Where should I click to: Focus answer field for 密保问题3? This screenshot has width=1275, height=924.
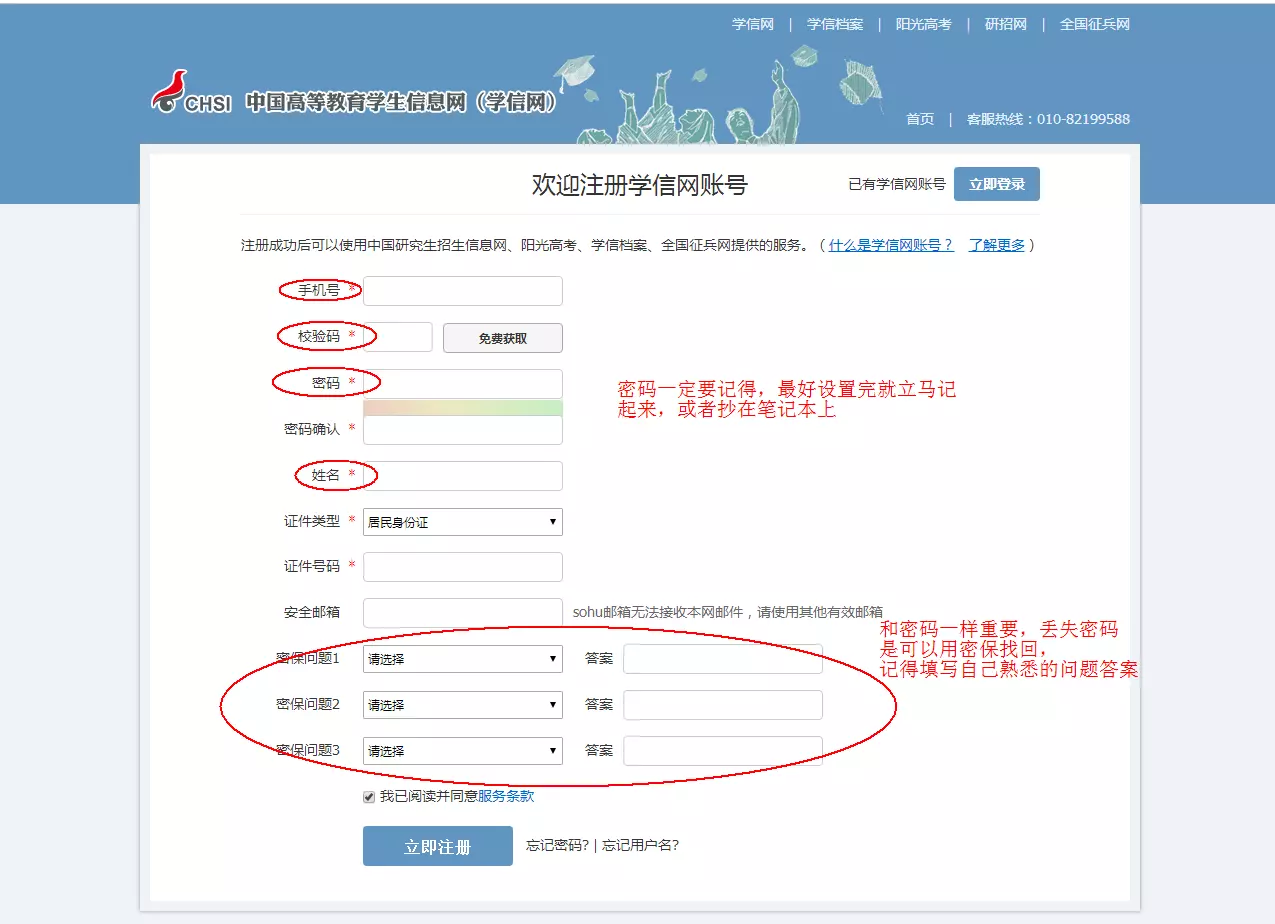pos(723,751)
